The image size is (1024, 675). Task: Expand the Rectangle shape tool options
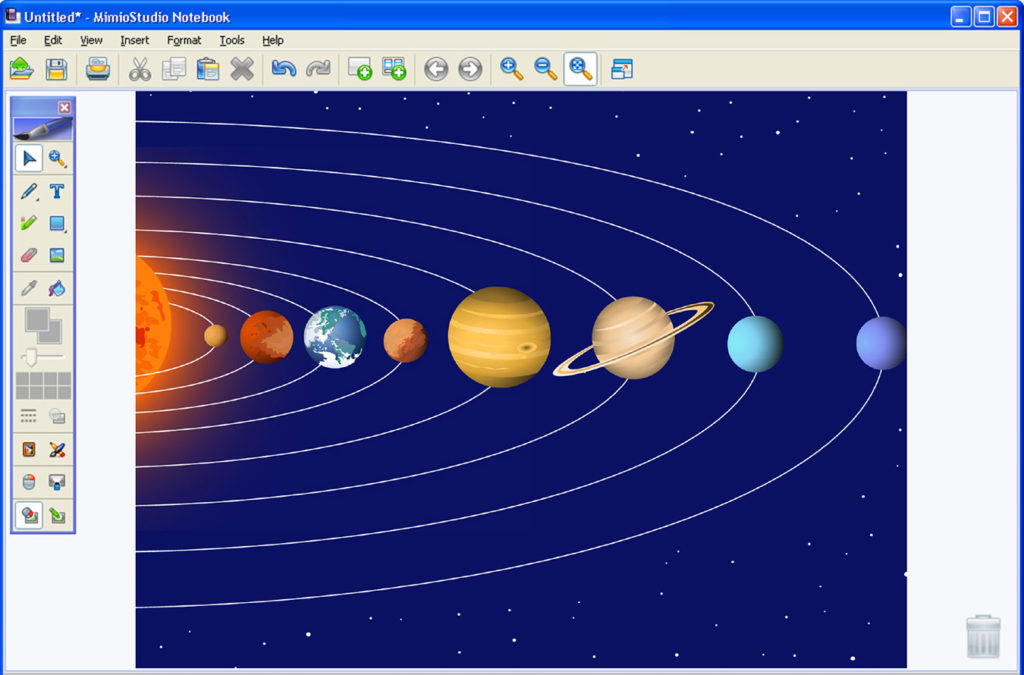point(66,231)
